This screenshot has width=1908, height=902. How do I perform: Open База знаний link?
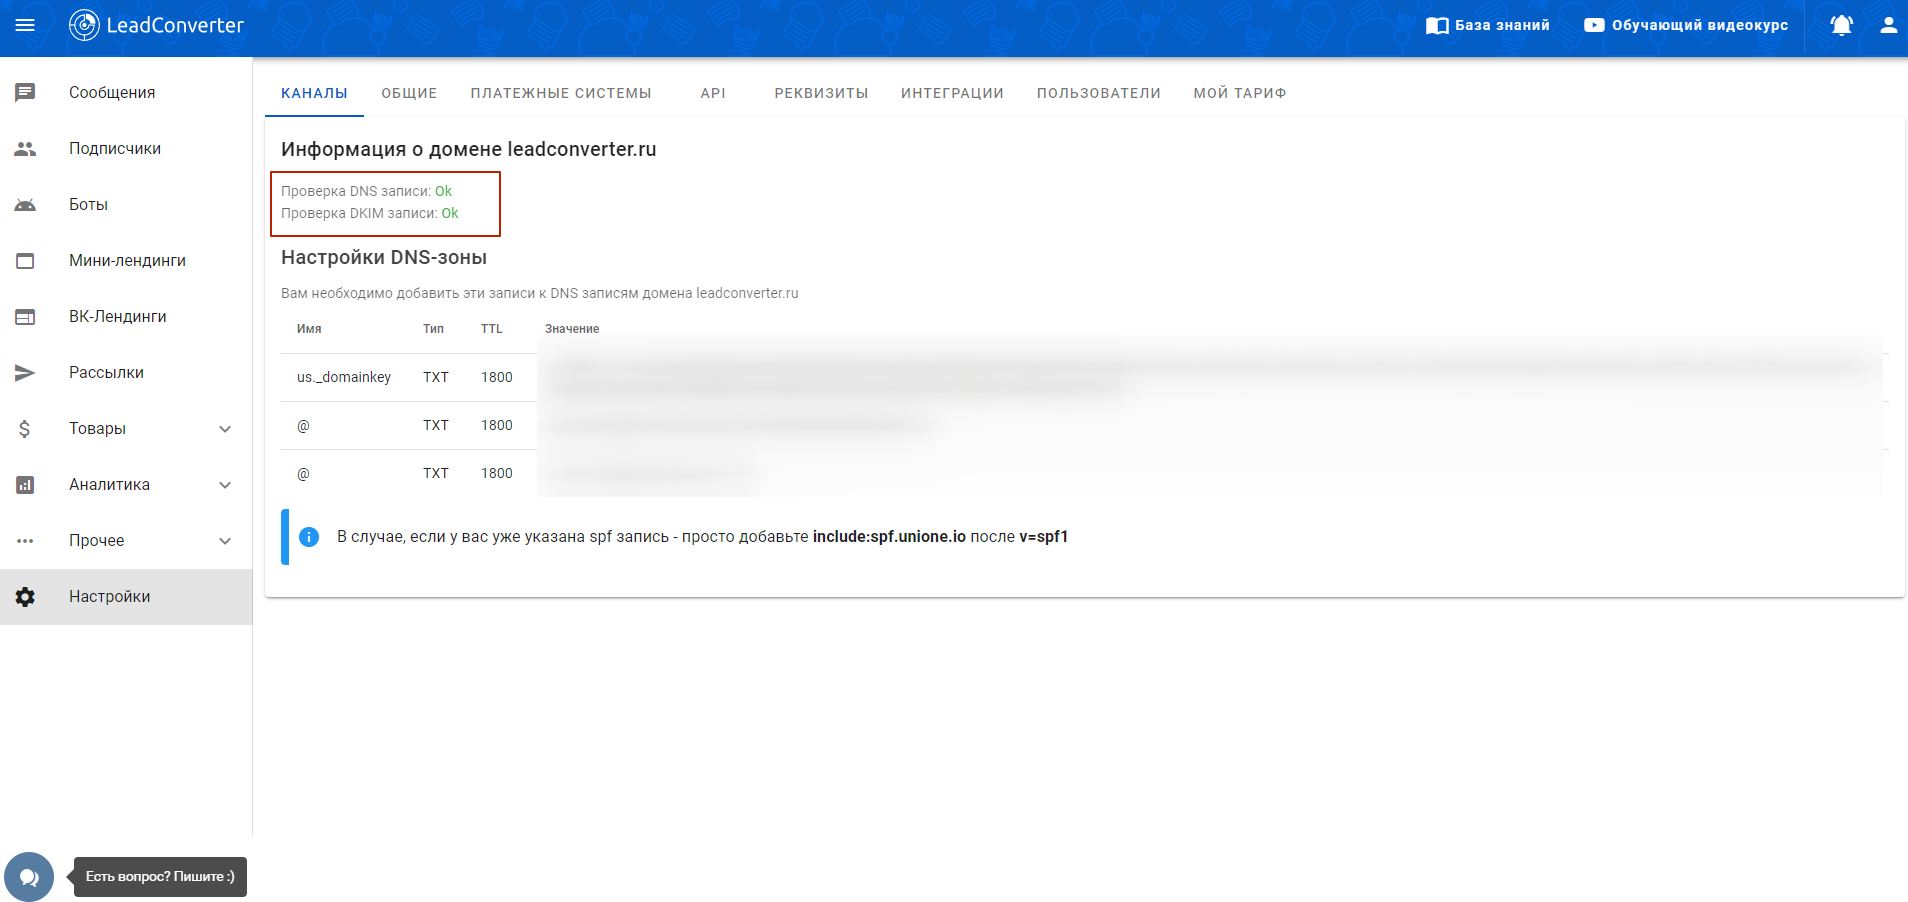1488,25
